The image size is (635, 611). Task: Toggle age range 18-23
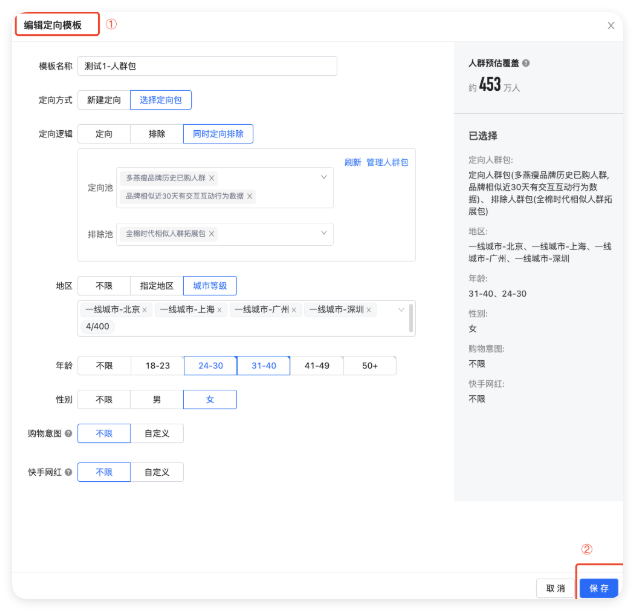(x=158, y=366)
